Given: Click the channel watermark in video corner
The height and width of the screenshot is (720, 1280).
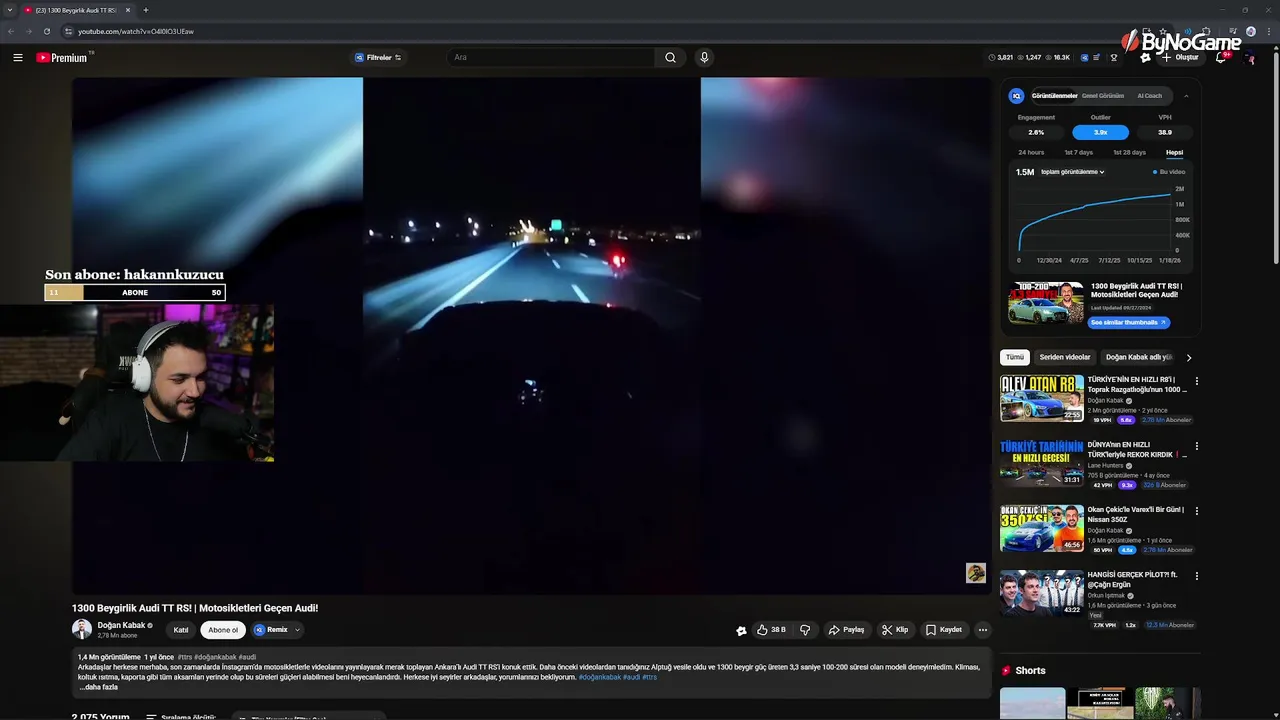Looking at the screenshot, I should click(x=975, y=572).
